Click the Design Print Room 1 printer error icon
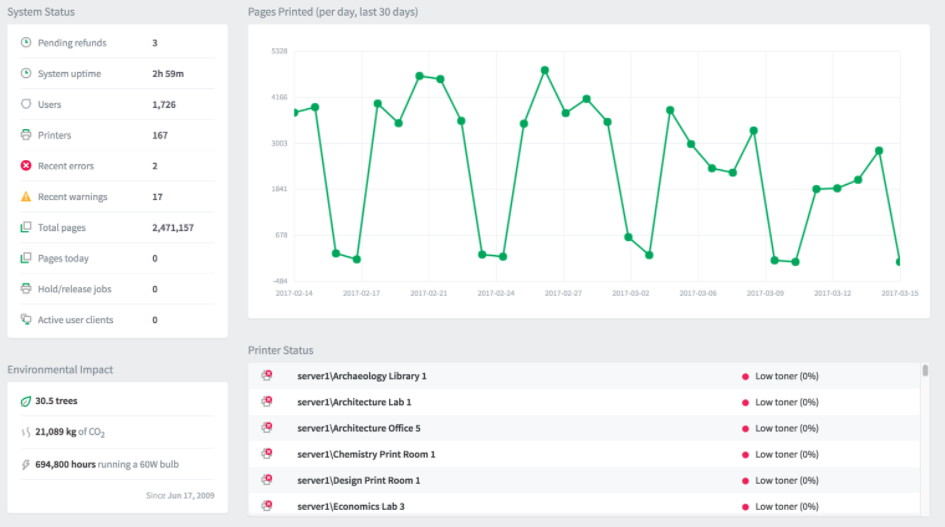 click(x=267, y=479)
